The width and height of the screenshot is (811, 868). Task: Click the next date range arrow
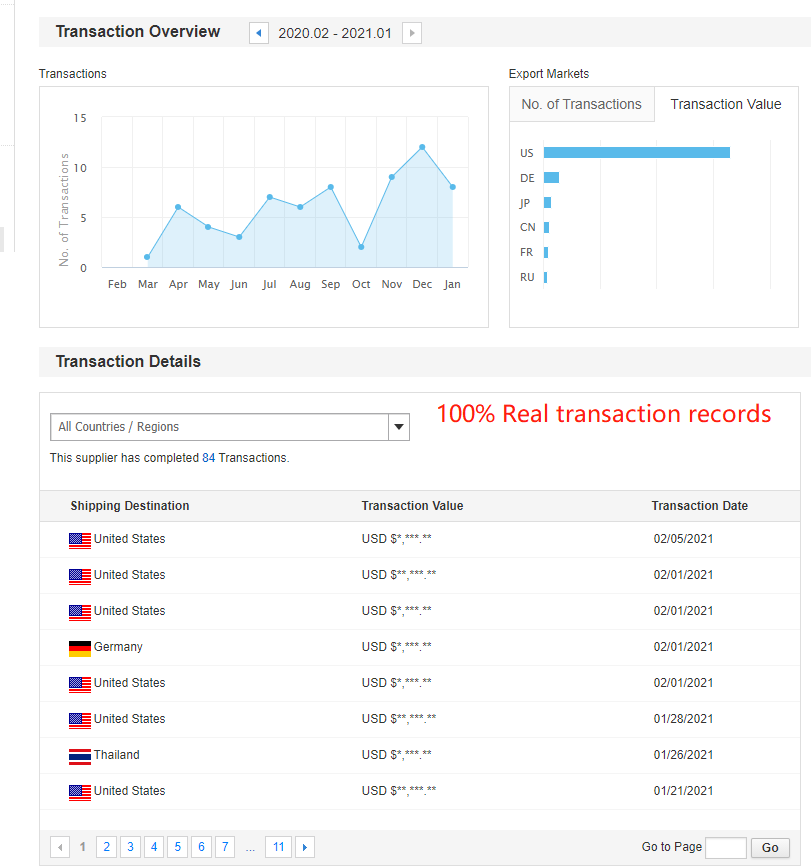click(412, 33)
